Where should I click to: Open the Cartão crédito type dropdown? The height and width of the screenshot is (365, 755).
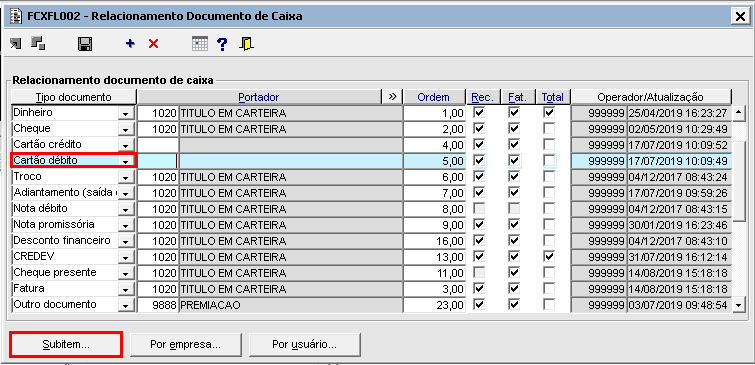click(x=126, y=145)
